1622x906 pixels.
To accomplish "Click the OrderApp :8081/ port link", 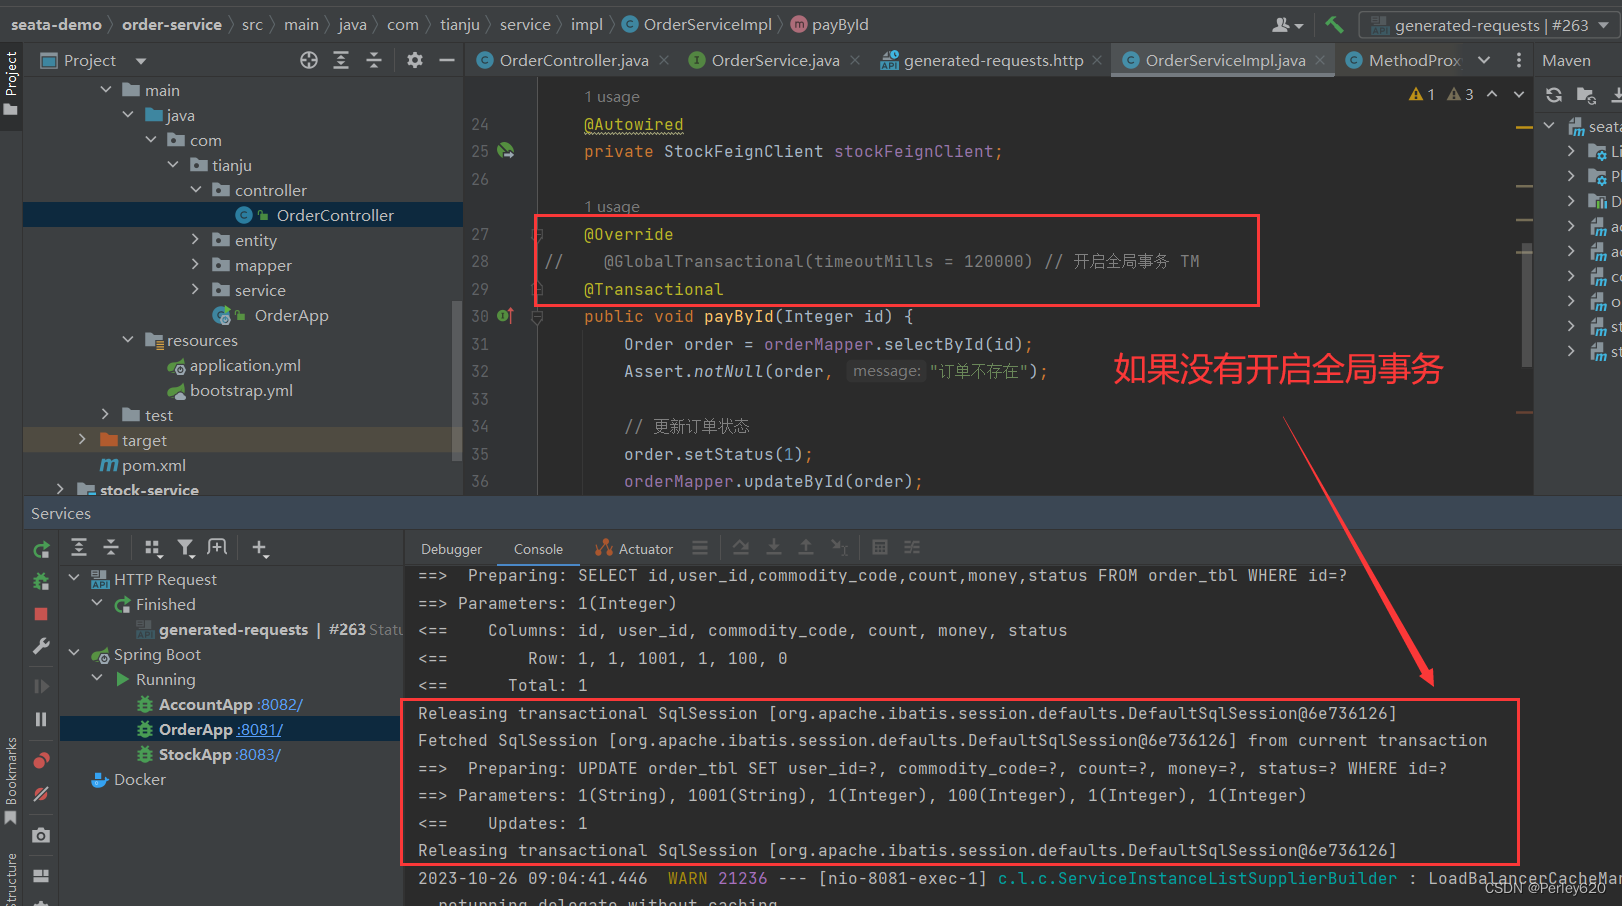I will click(x=260, y=730).
